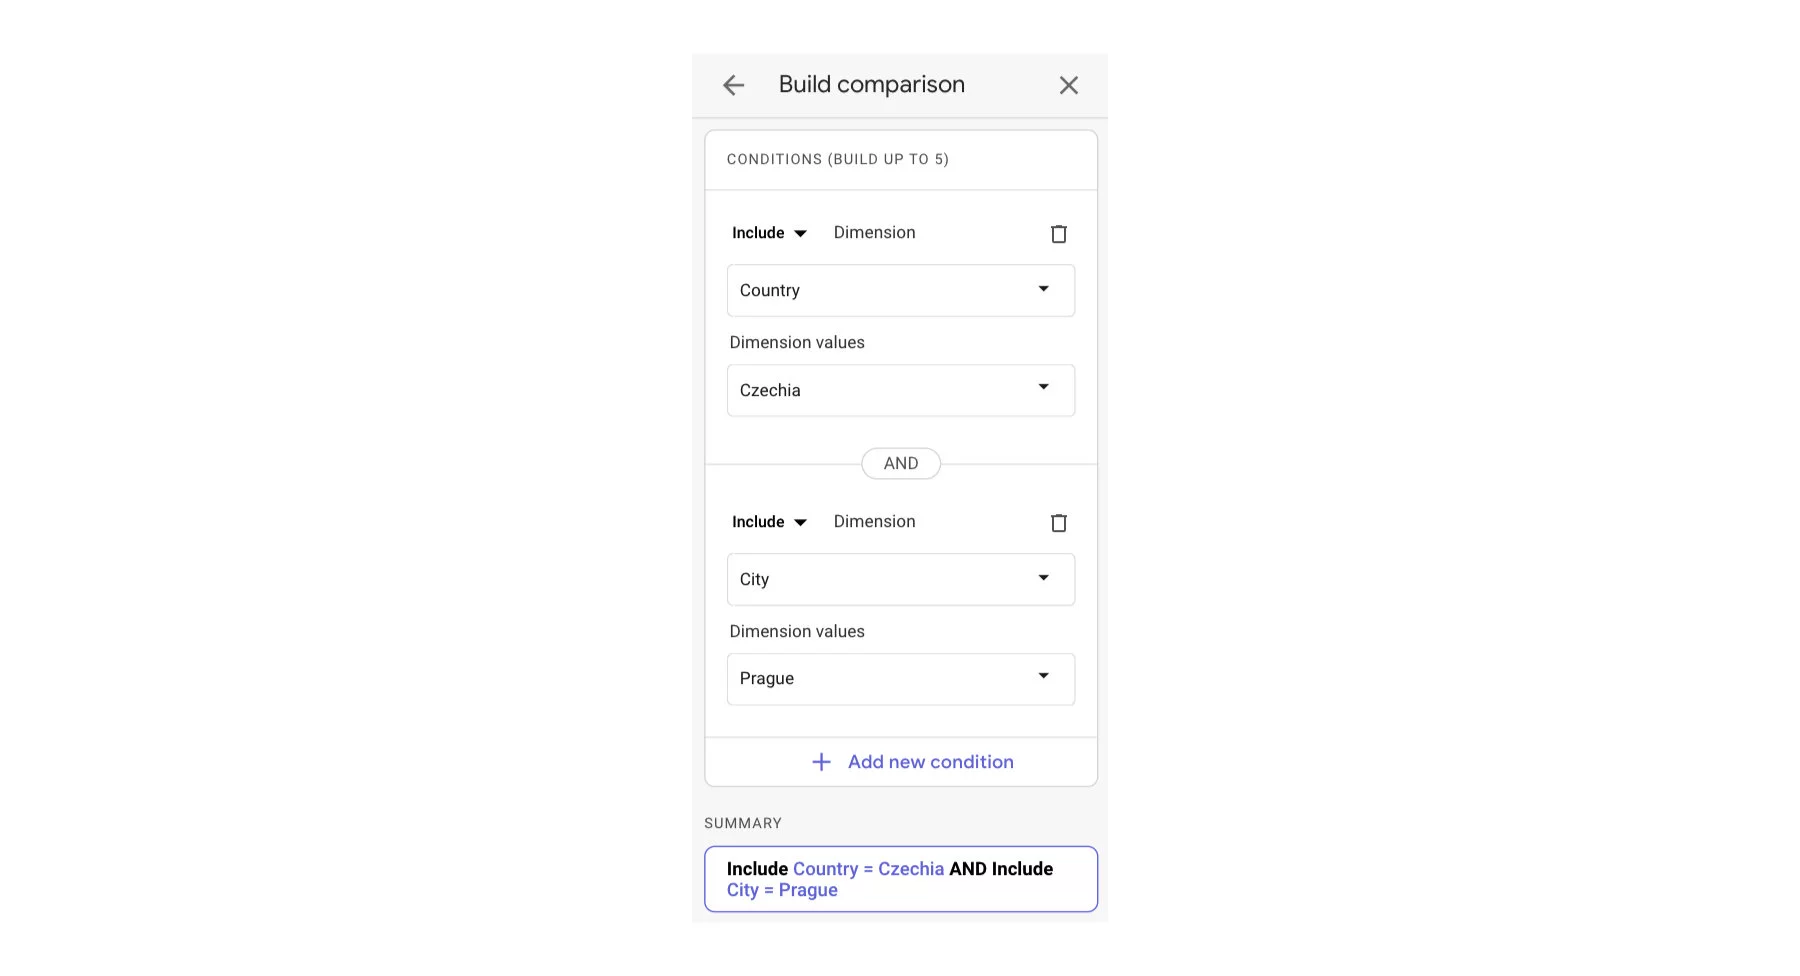
Task: Click the Dimension values label above Prague
Action: (x=797, y=631)
